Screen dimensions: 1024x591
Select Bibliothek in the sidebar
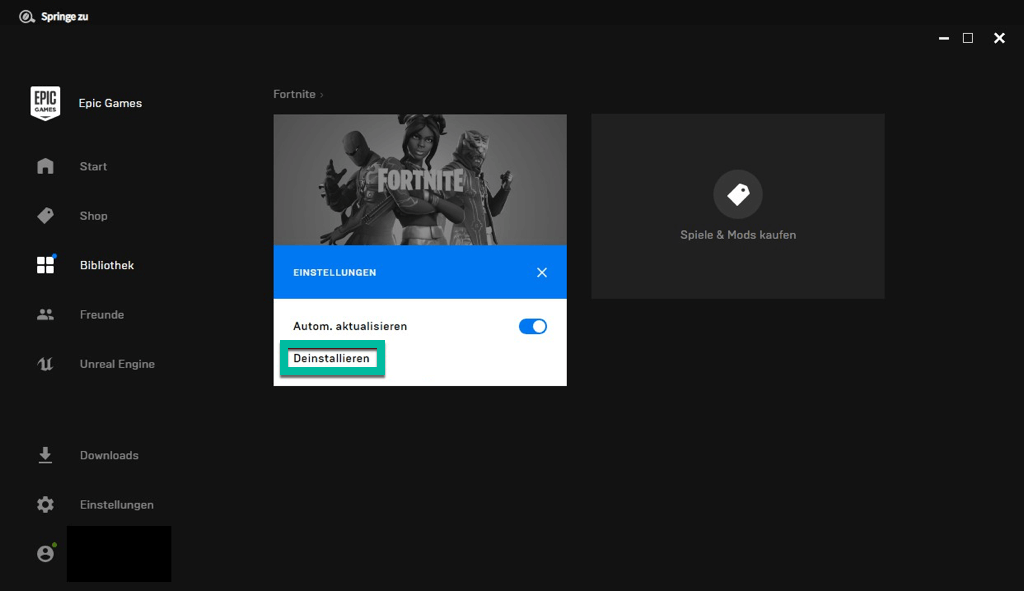click(107, 265)
